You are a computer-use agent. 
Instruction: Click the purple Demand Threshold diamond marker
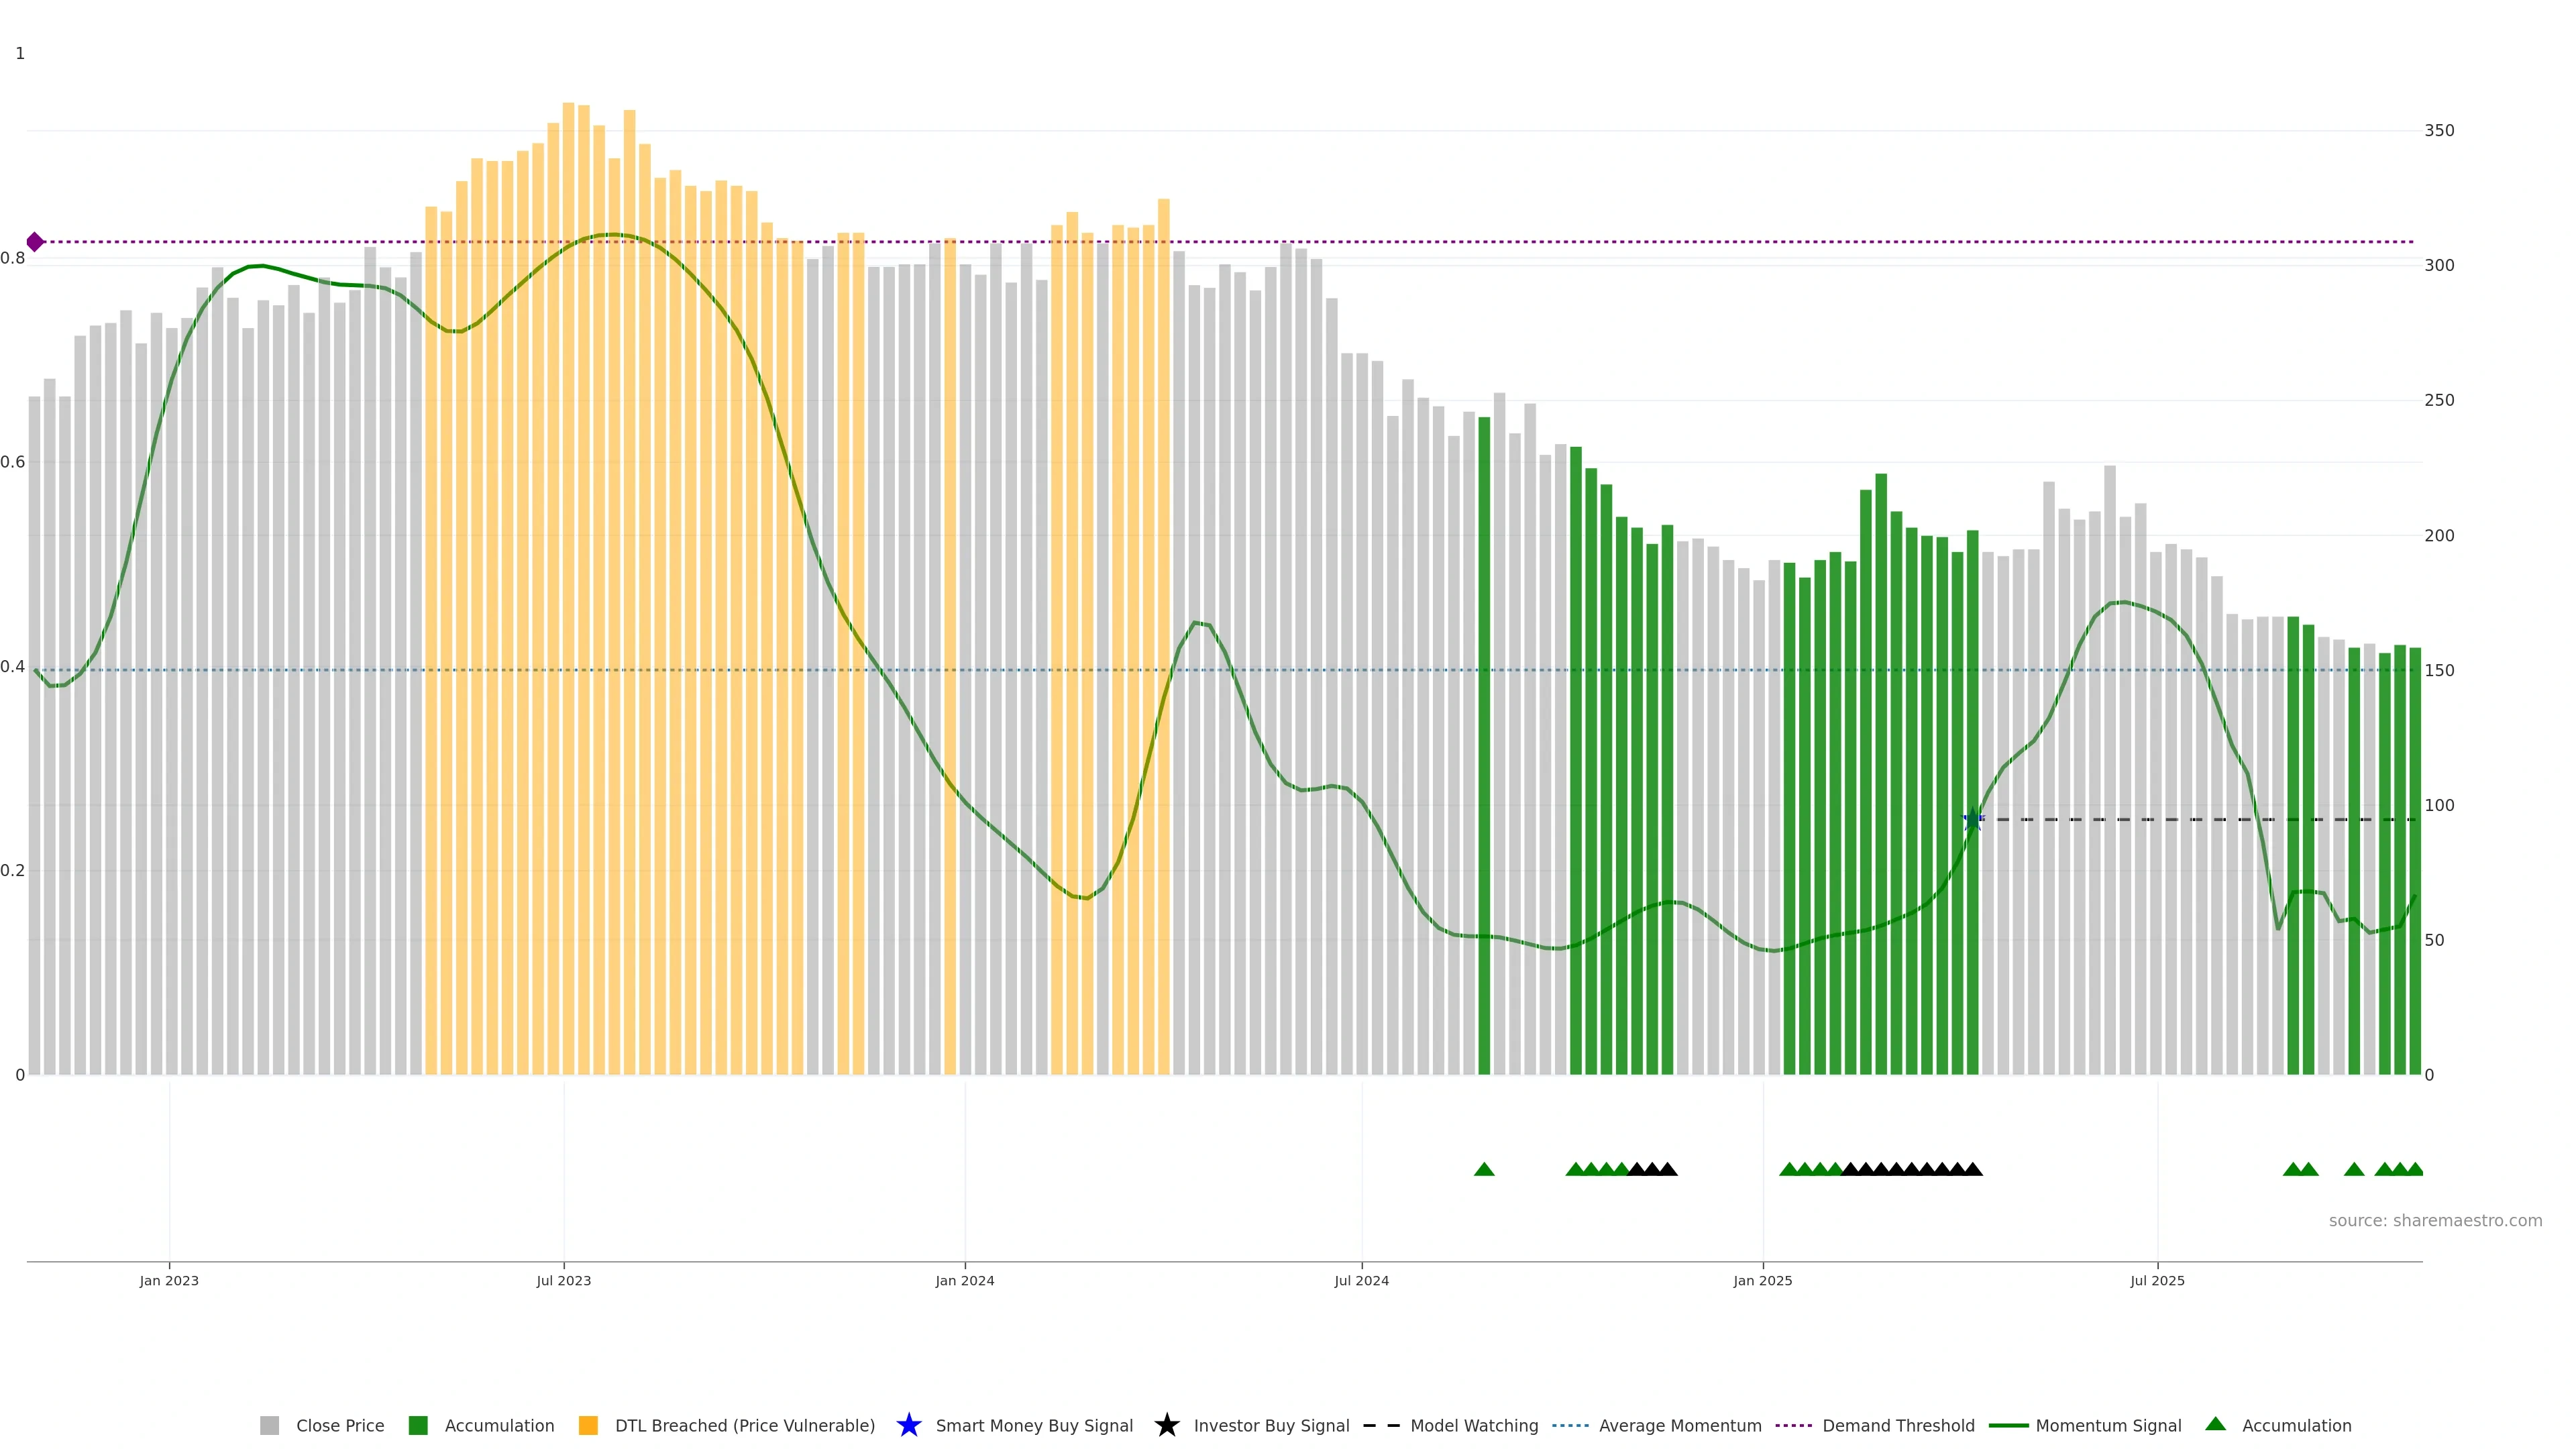(x=35, y=242)
